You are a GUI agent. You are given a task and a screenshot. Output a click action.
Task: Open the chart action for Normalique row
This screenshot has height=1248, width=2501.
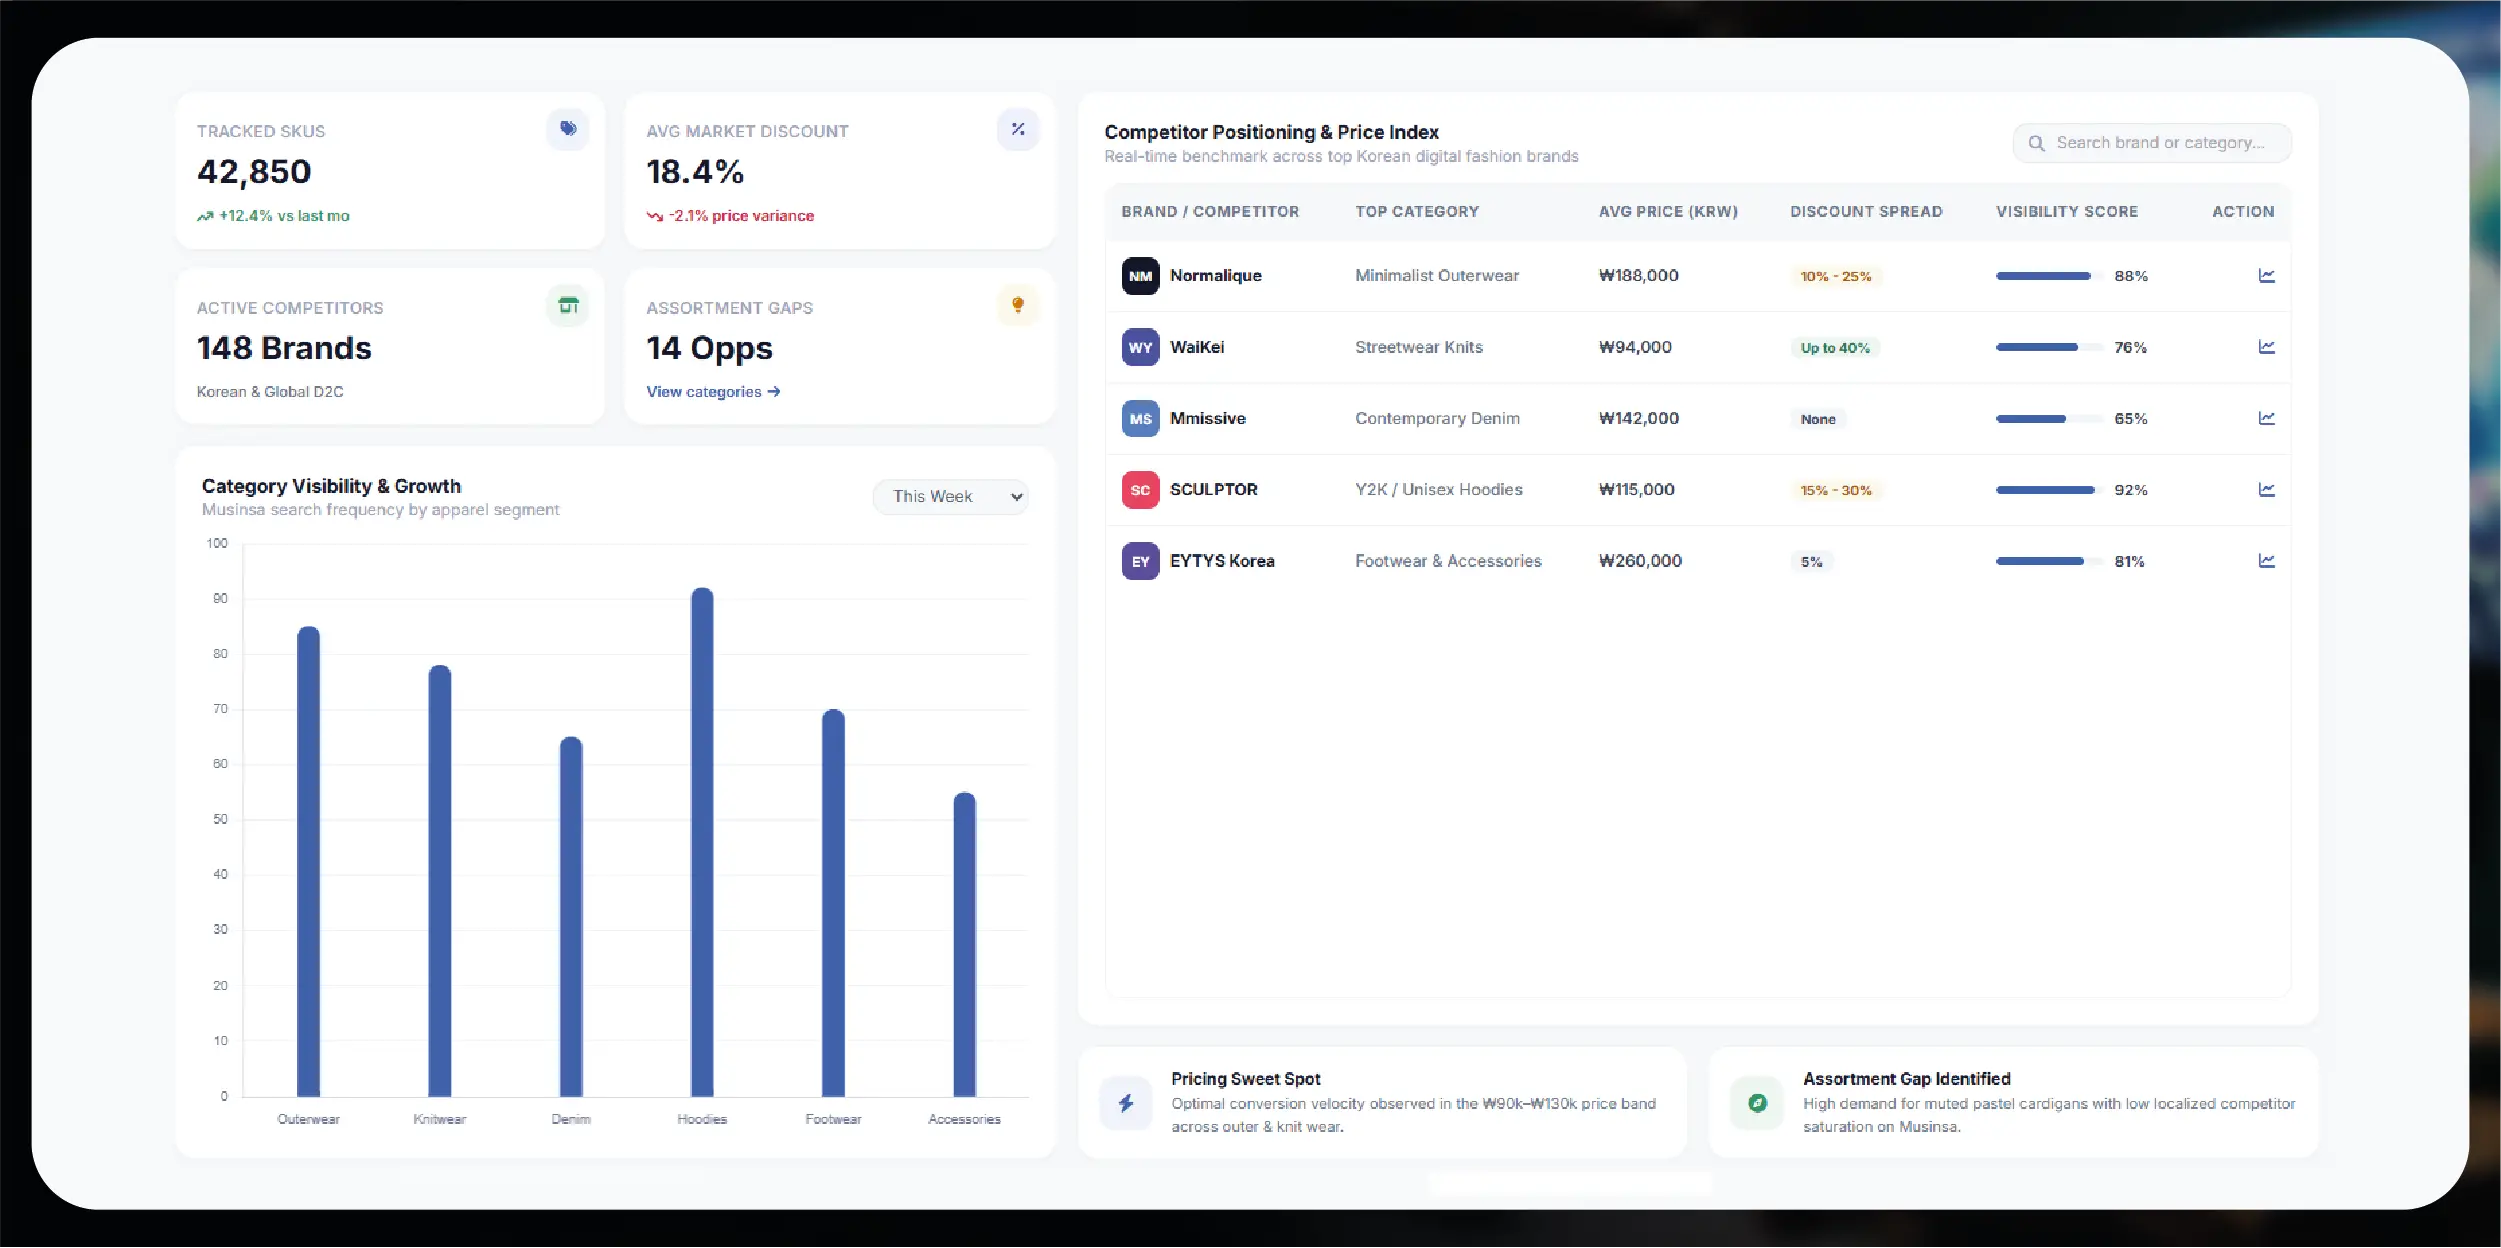pyautogui.click(x=2266, y=276)
